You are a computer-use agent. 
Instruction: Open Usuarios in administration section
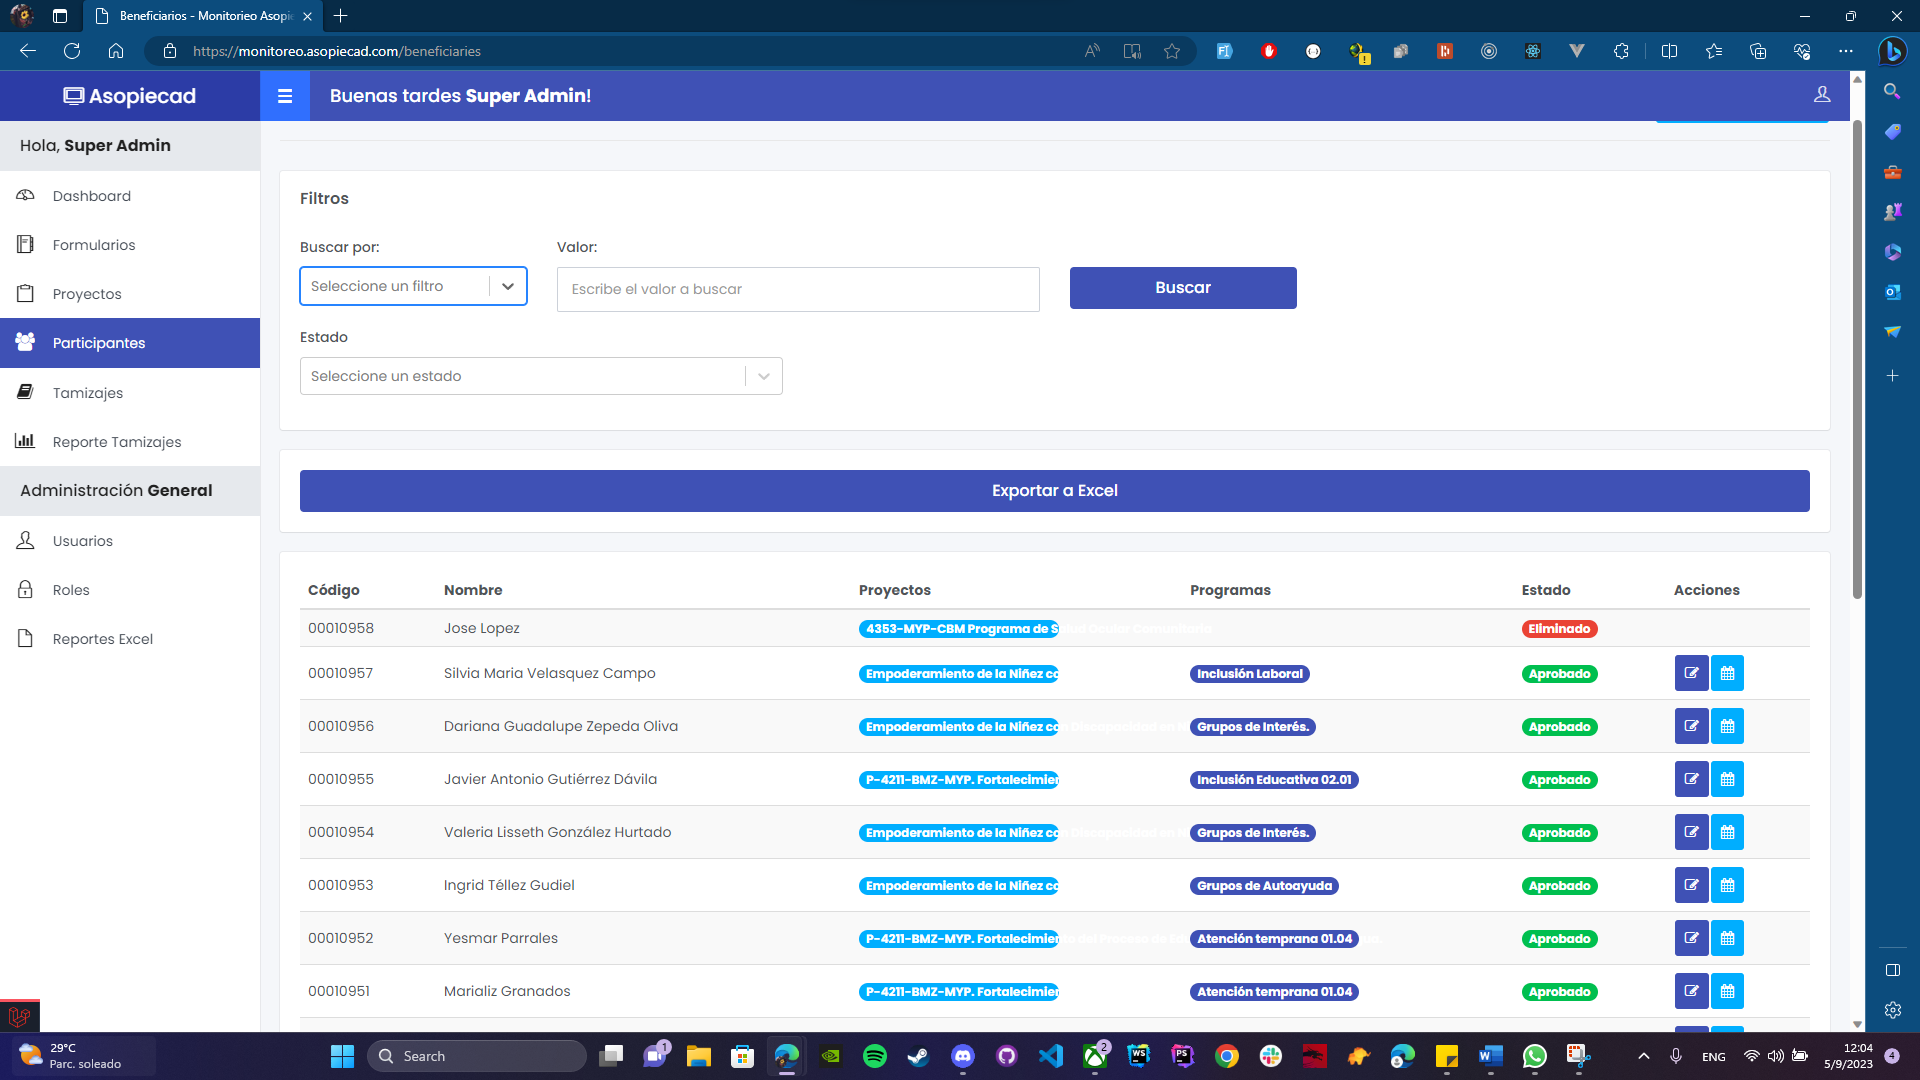click(82, 541)
